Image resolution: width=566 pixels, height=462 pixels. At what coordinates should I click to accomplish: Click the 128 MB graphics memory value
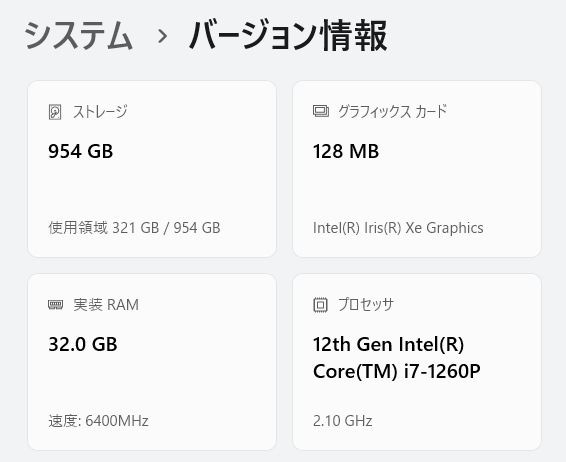346,151
